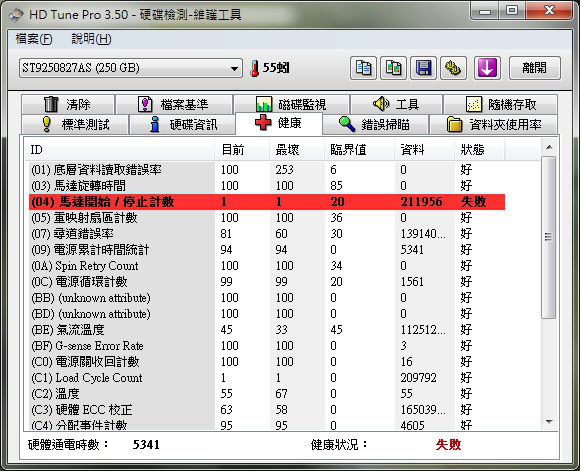The height and width of the screenshot is (471, 580).
Task: Click the vertical scrollbar thumb
Action: [549, 237]
